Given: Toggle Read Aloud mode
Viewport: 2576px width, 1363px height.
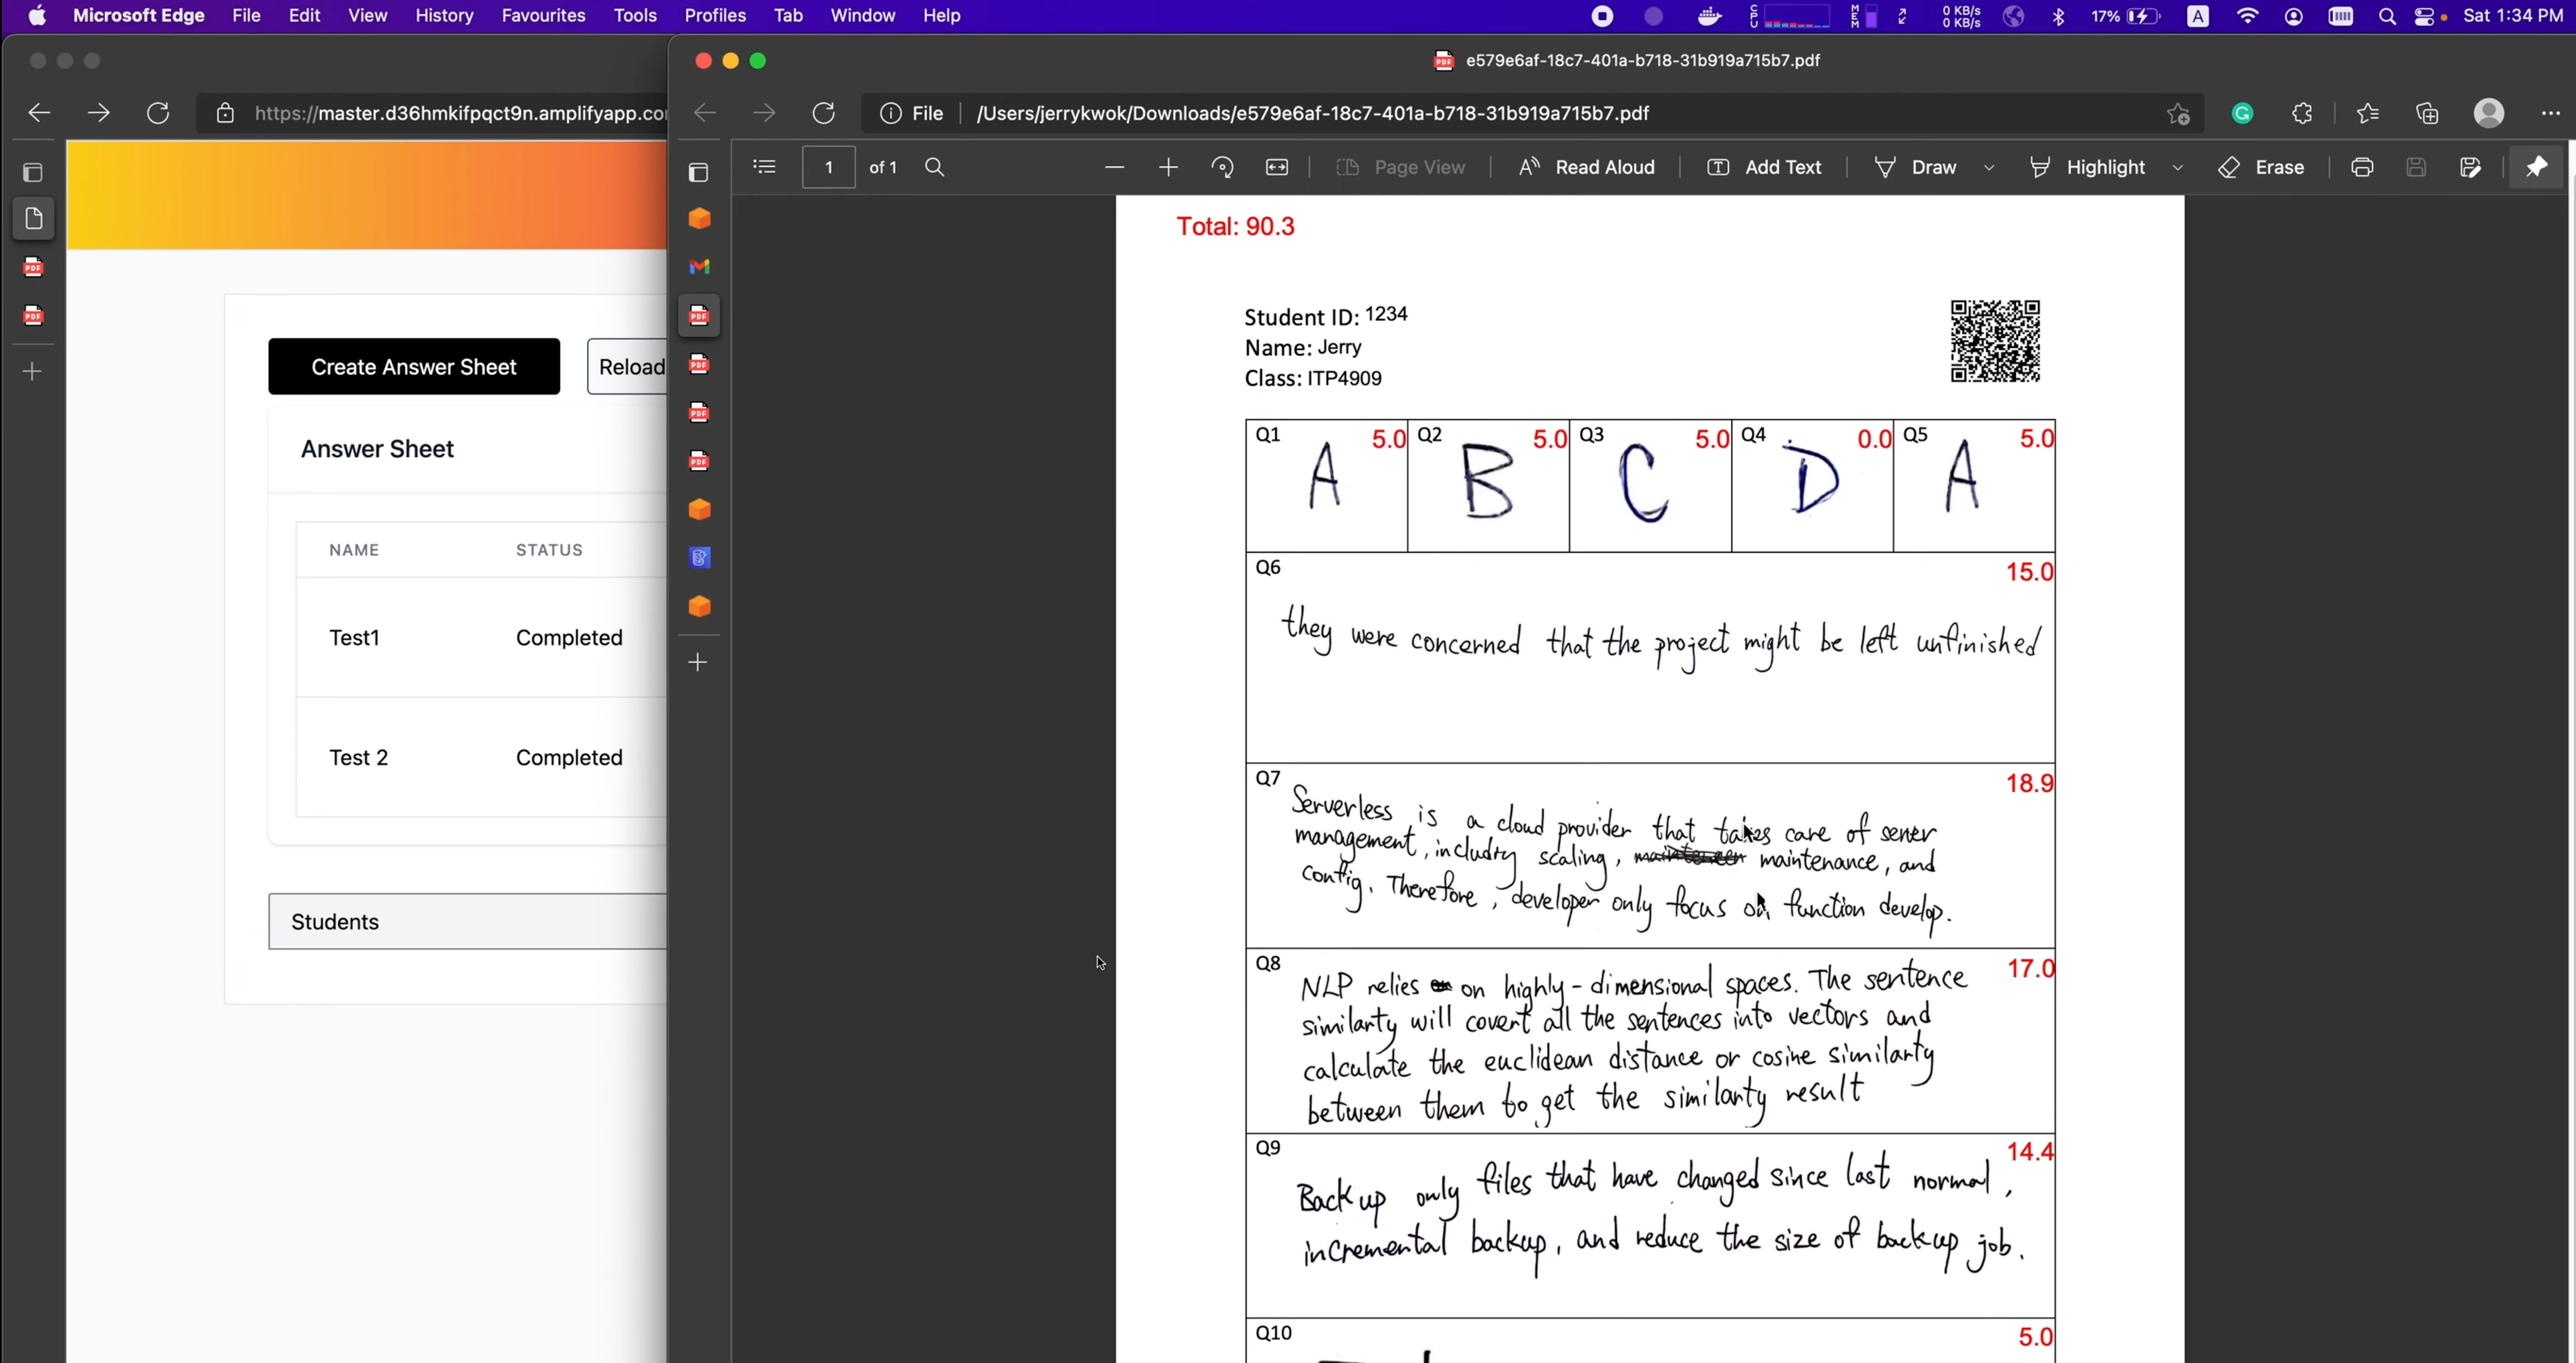Looking at the screenshot, I should point(1586,167).
